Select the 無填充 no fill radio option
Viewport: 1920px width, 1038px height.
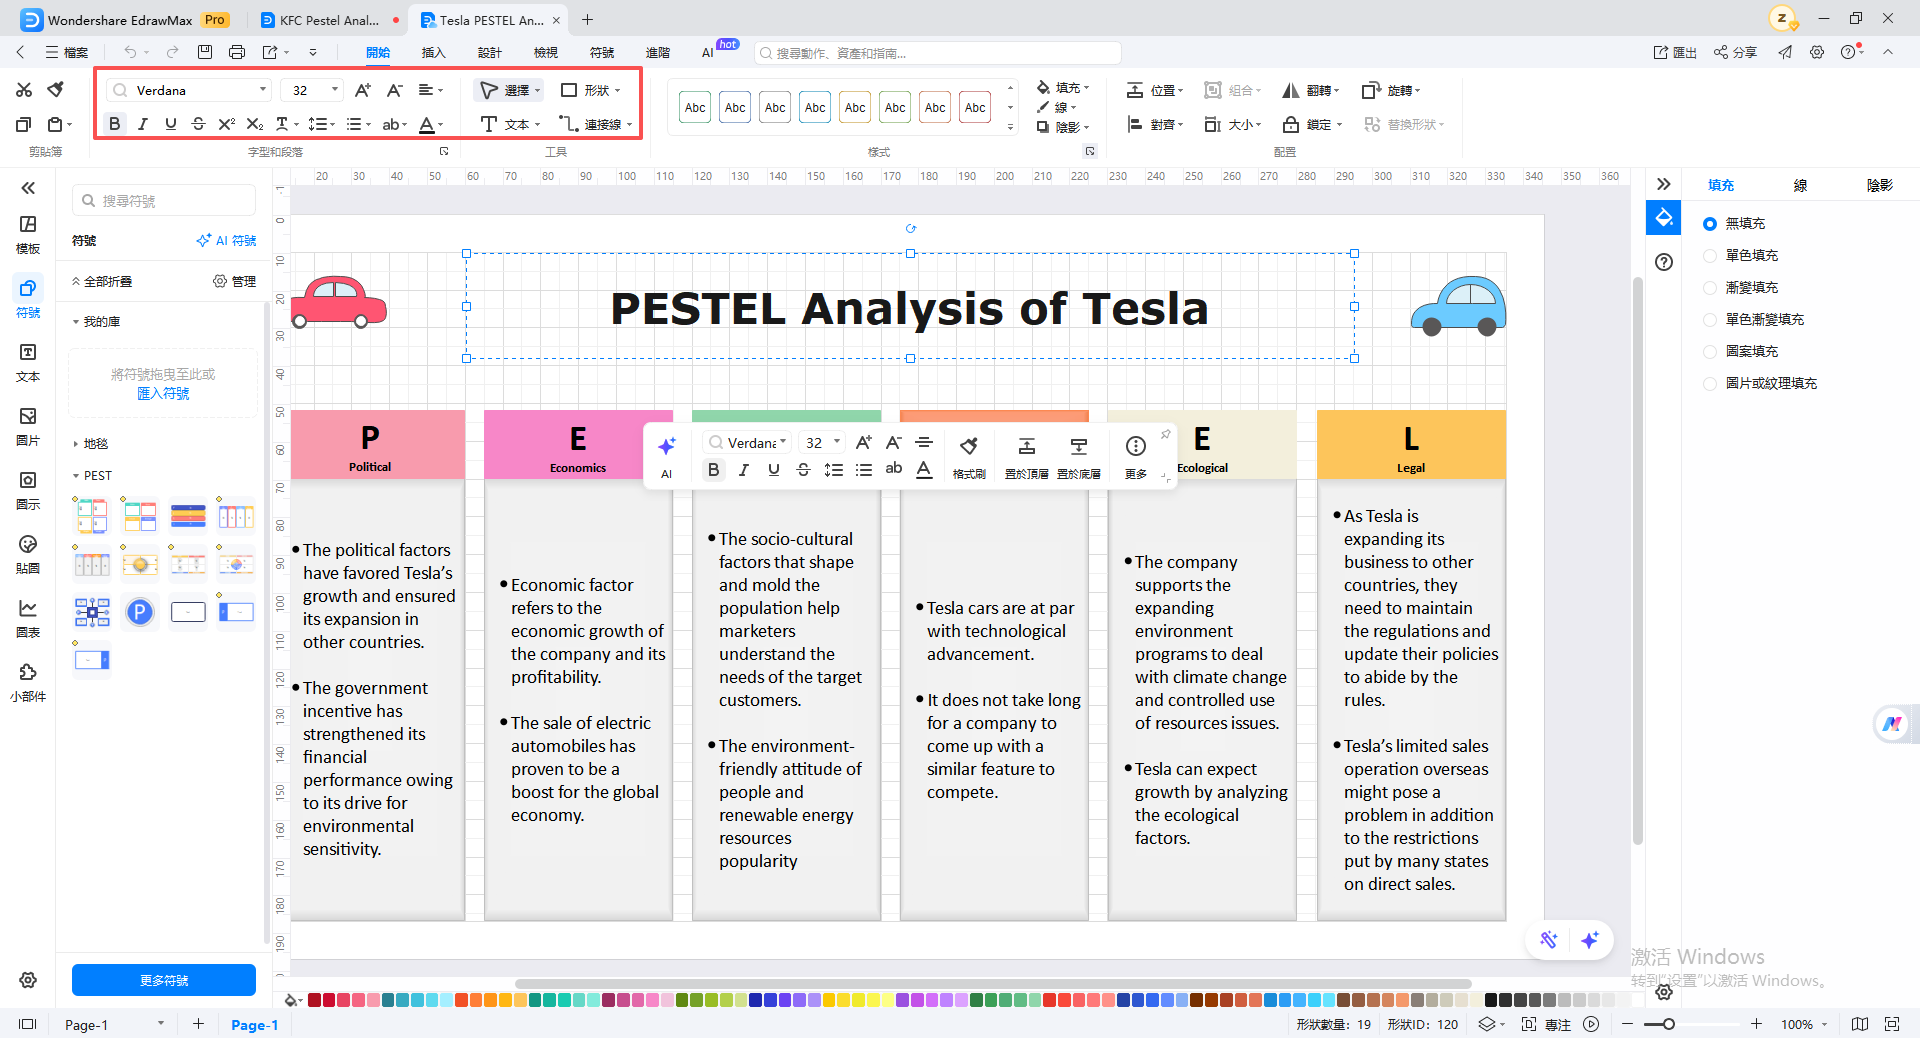pos(1710,224)
